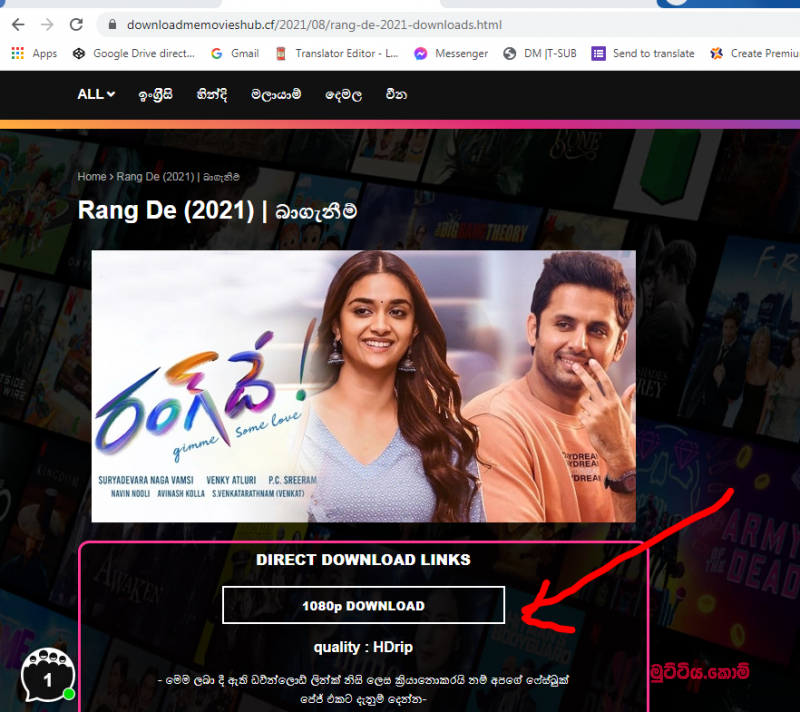Open the chat bubble widget showing 1
The width and height of the screenshot is (800, 712).
pos(48,675)
